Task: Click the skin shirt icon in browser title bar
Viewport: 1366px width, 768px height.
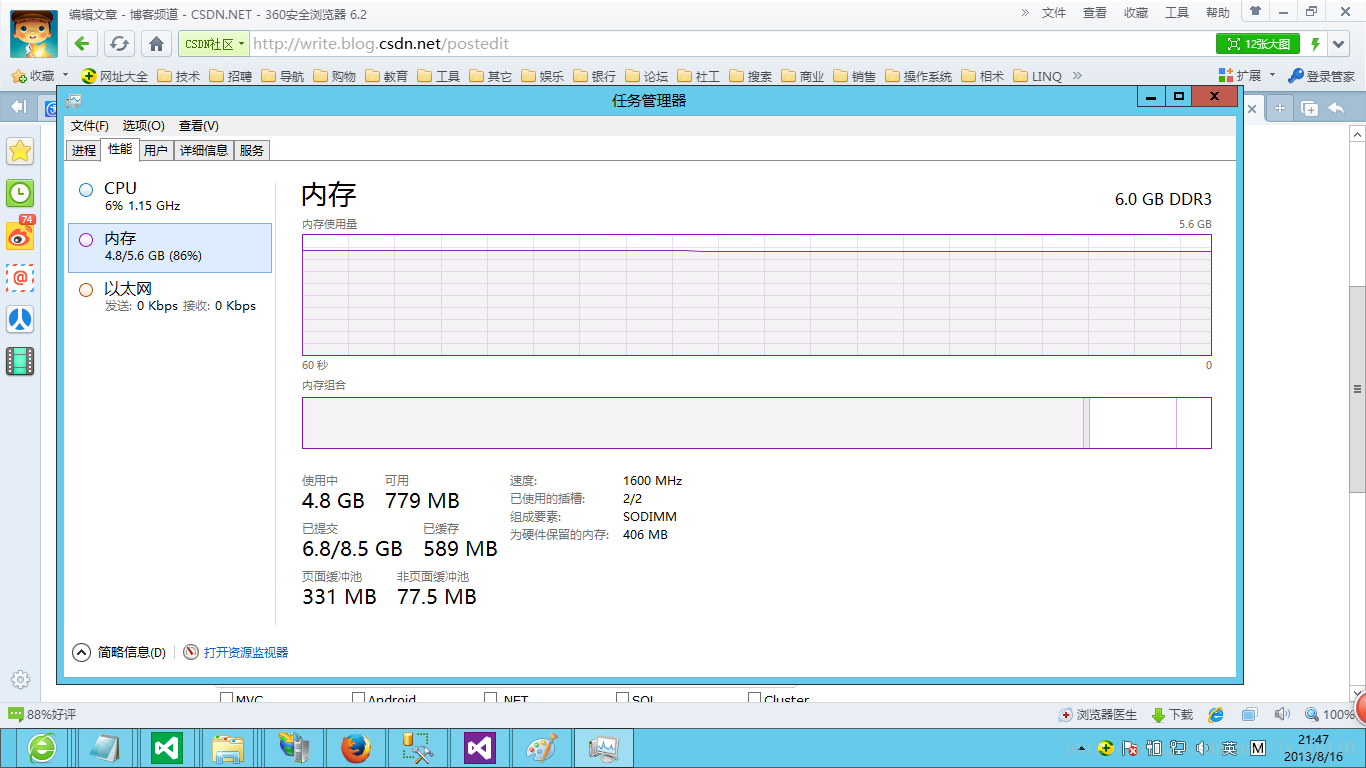Action: tap(1255, 12)
